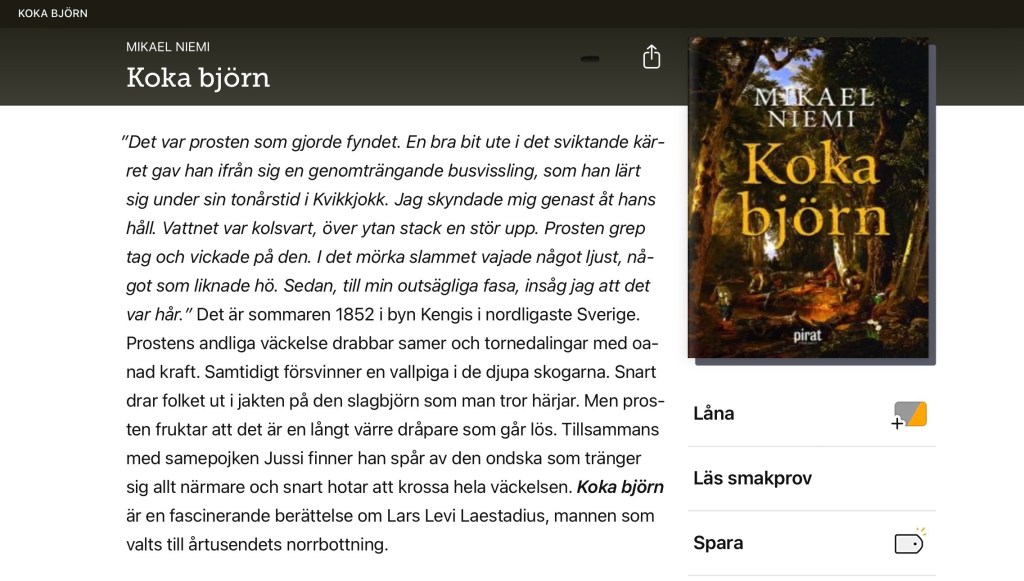Open author page for MIKAEL NIEMI
1024x581 pixels.
tap(168, 47)
